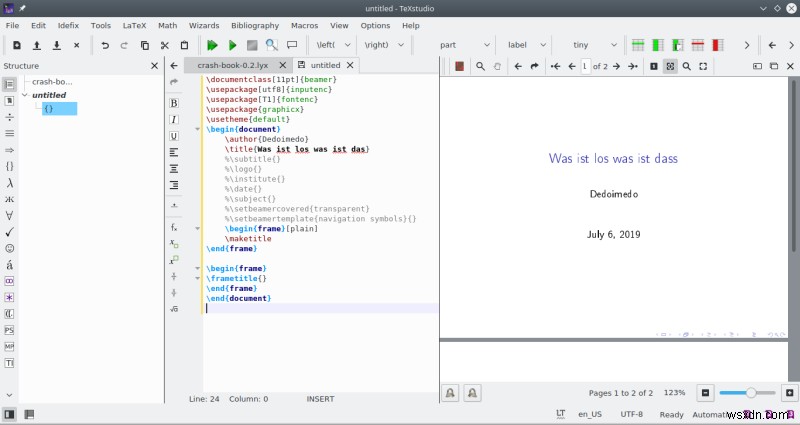Viewport: 800px width, 425px height.
Task: Toggle the underline formatting button
Action: tap(174, 135)
